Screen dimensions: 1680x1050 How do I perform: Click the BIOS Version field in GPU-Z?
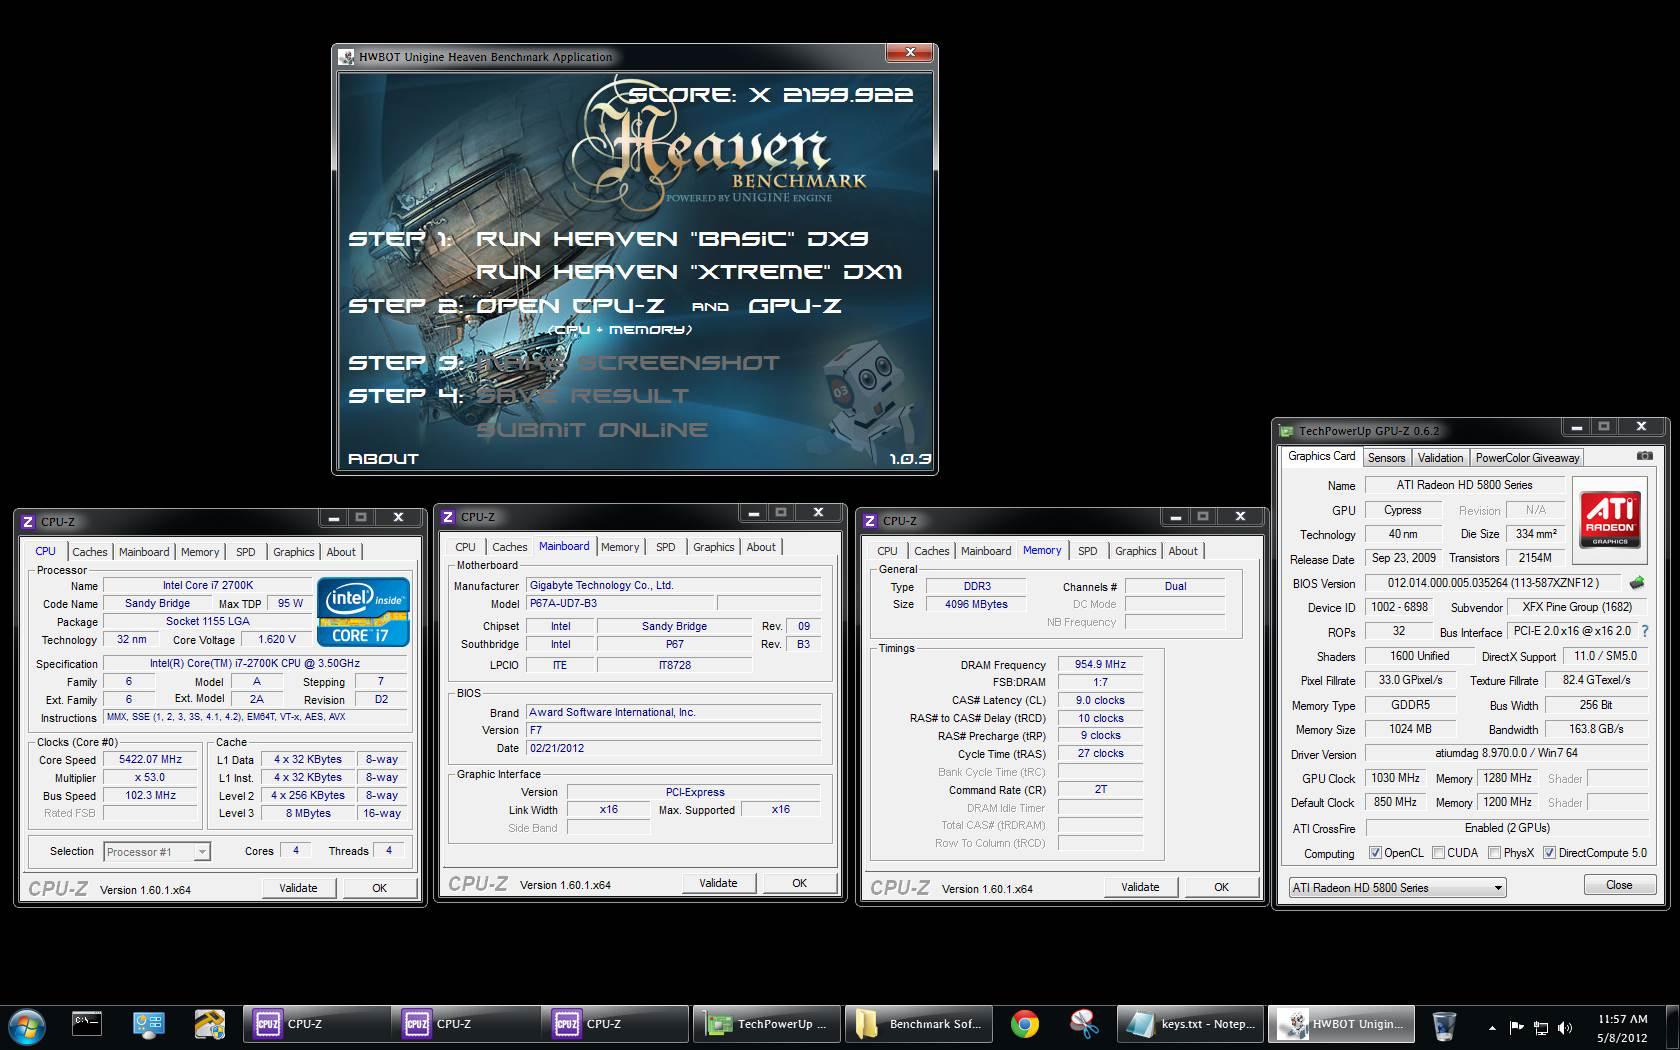[x=1493, y=583]
